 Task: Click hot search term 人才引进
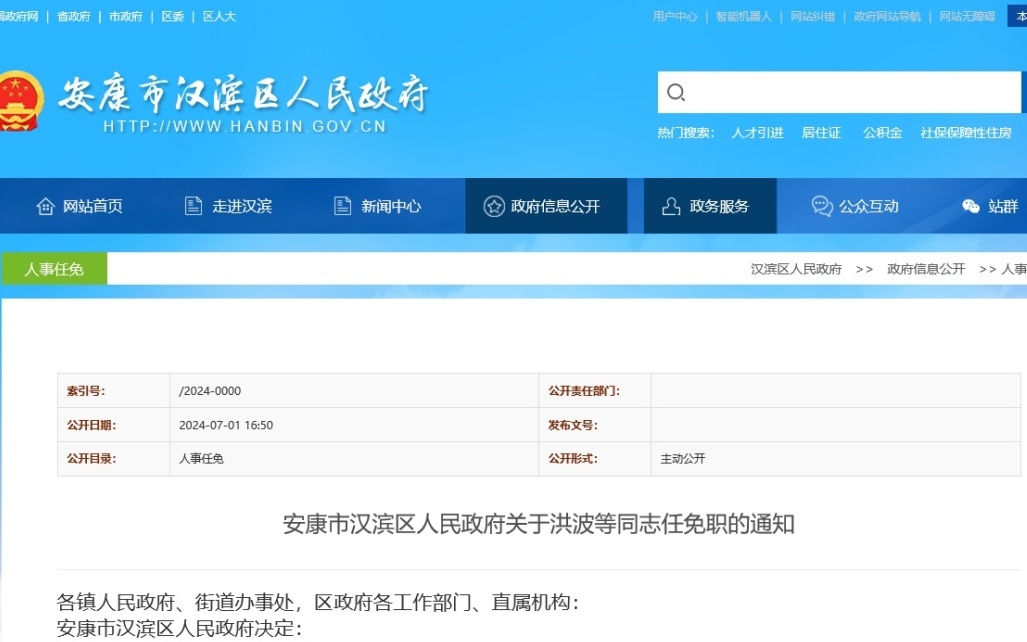(x=757, y=133)
